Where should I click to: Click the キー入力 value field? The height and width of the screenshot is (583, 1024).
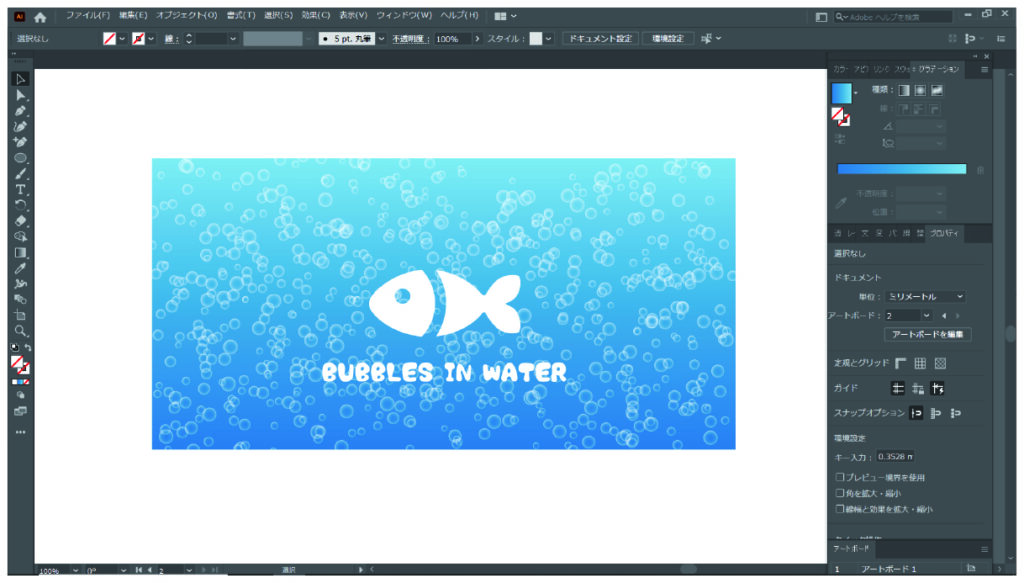(x=894, y=457)
